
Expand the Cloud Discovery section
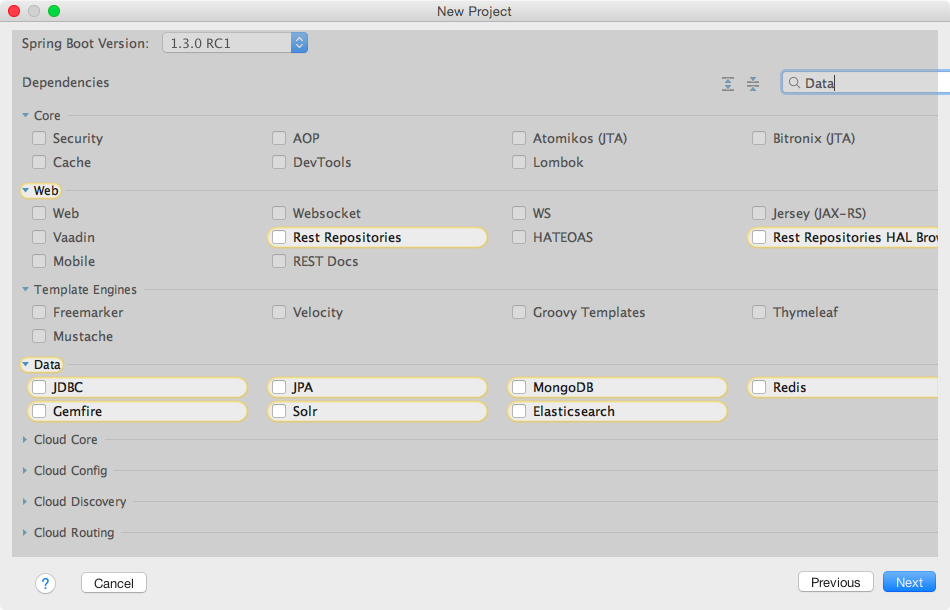click(x=25, y=502)
